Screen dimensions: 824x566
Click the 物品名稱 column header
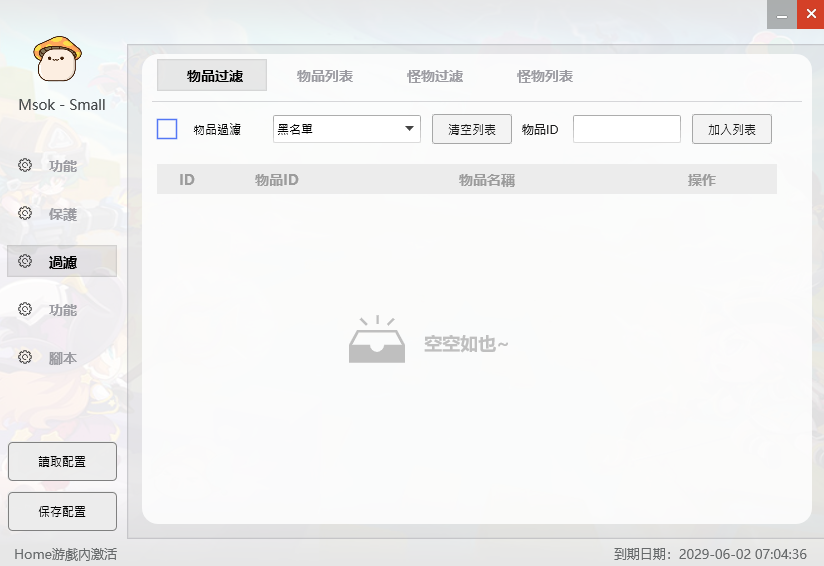487,180
